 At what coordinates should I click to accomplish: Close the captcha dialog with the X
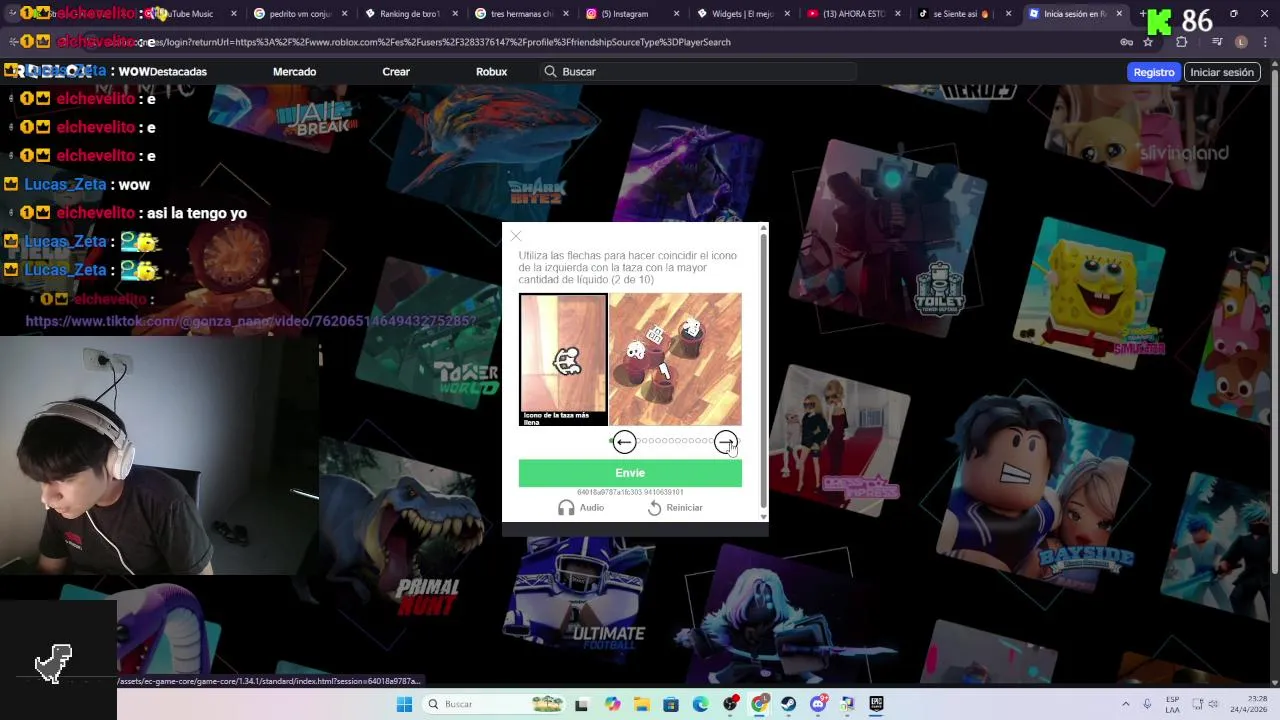pyautogui.click(x=516, y=236)
